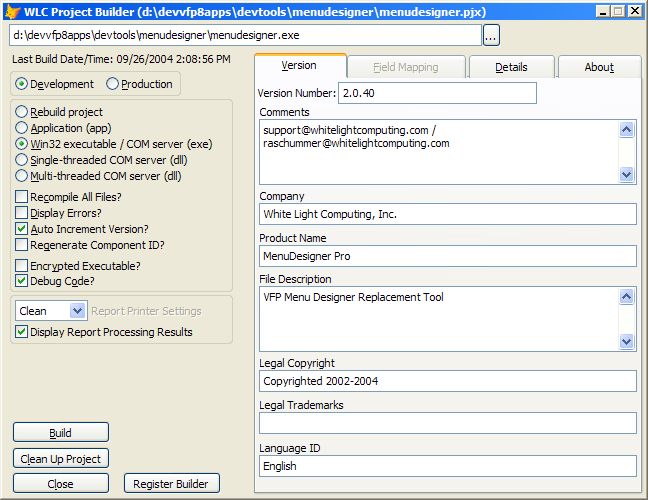This screenshot has width=648, height=500.
Task: Open the Clean dropdown list
Action: (x=77, y=311)
